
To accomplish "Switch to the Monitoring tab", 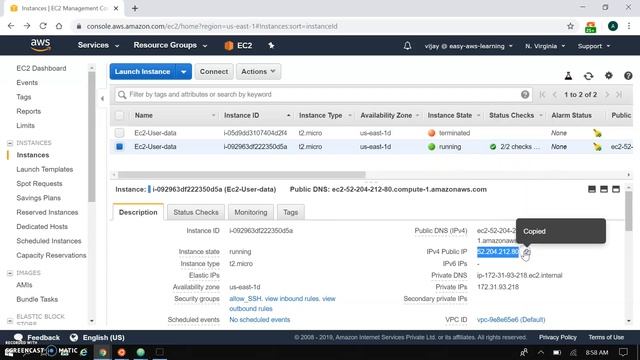I will point(251,212).
